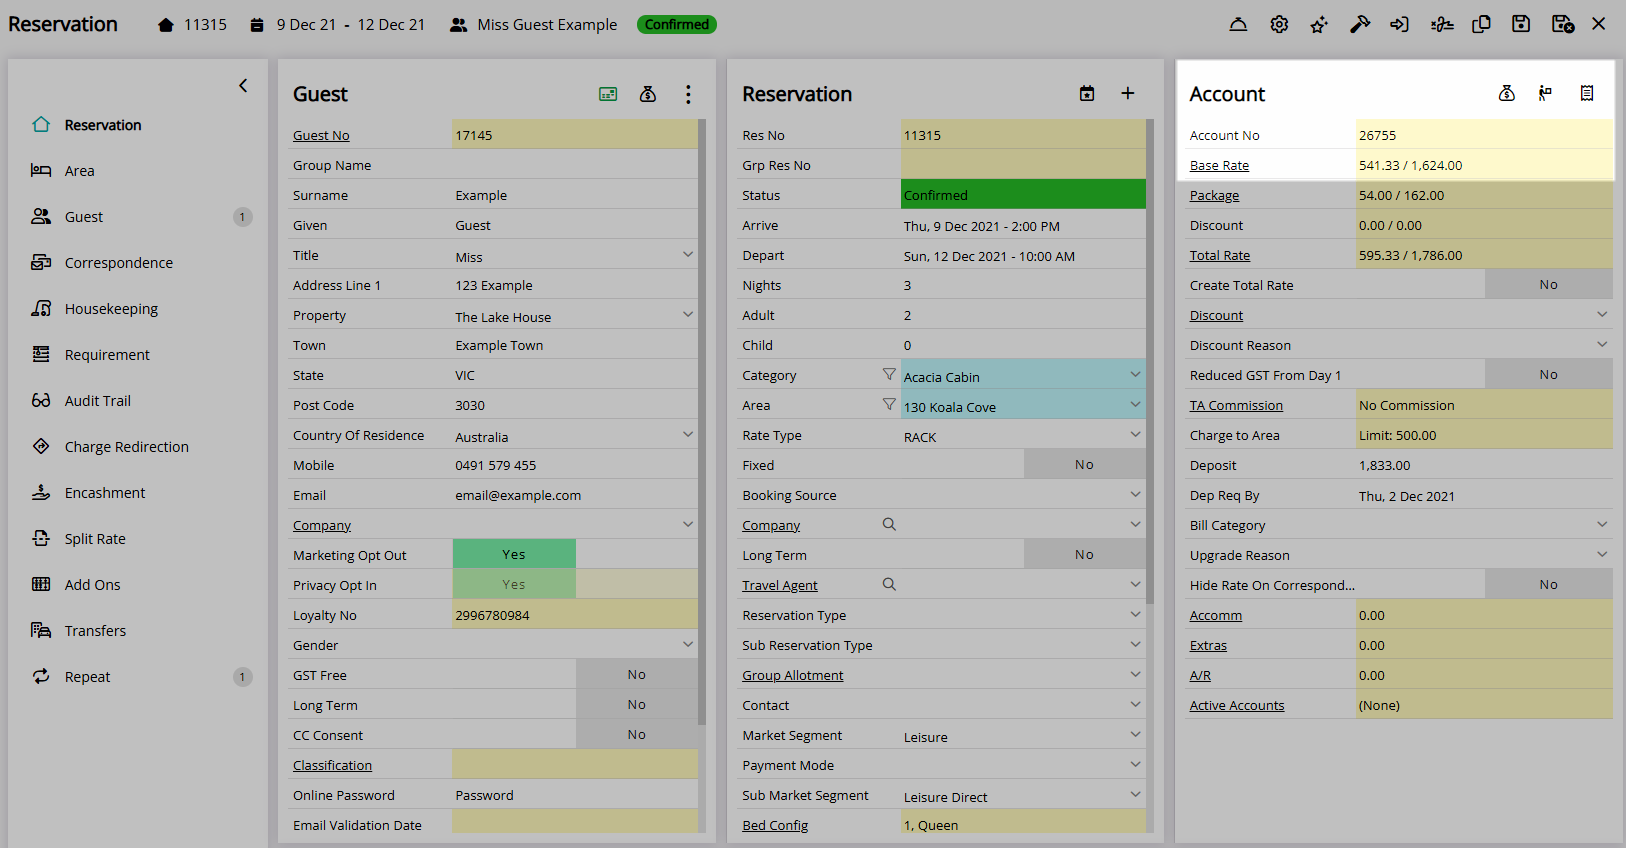Click the Area filter funnel icon
The image size is (1626, 848).
coord(889,404)
